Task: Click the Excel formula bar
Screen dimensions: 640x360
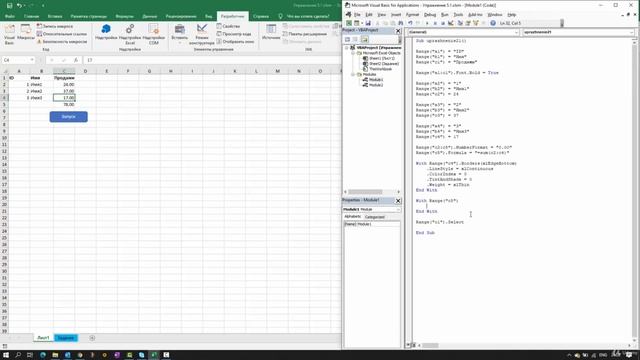Action: [x=212, y=60]
